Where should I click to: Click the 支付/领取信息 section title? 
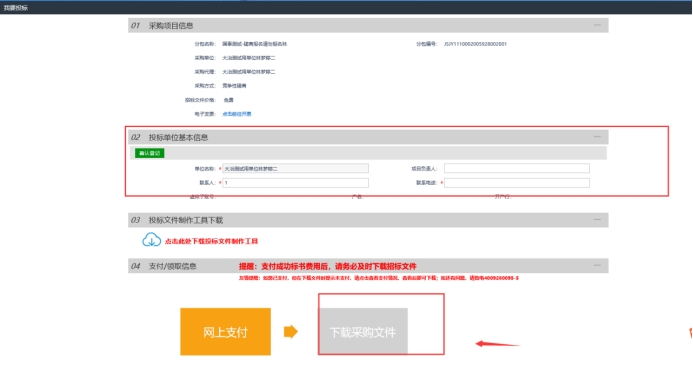pyautogui.click(x=172, y=266)
